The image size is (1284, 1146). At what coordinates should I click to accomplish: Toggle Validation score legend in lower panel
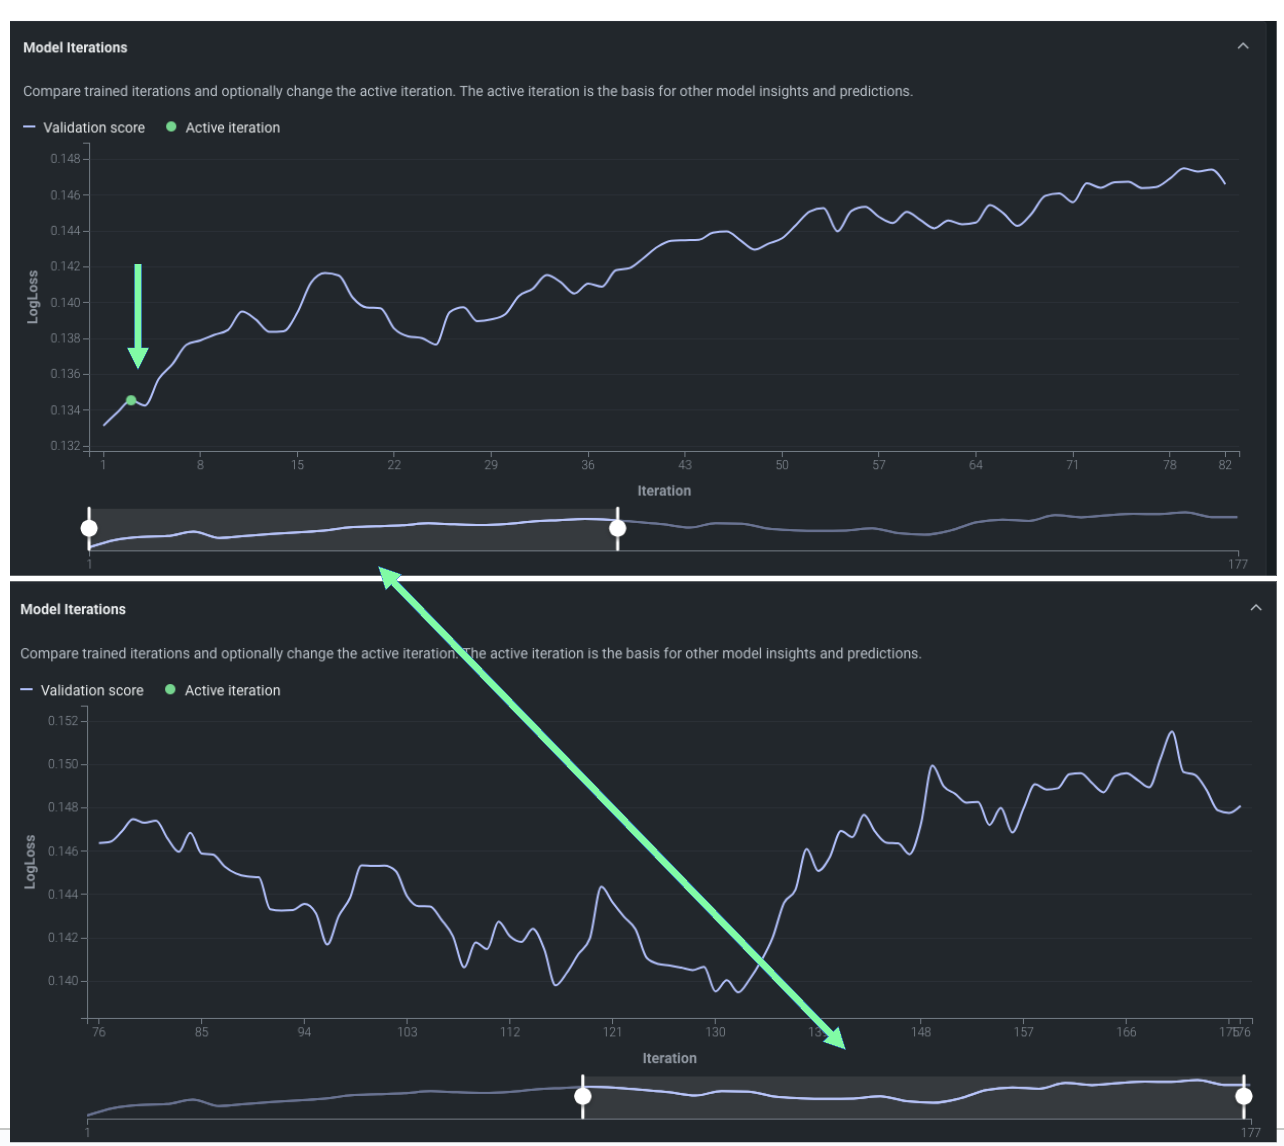[x=83, y=690]
